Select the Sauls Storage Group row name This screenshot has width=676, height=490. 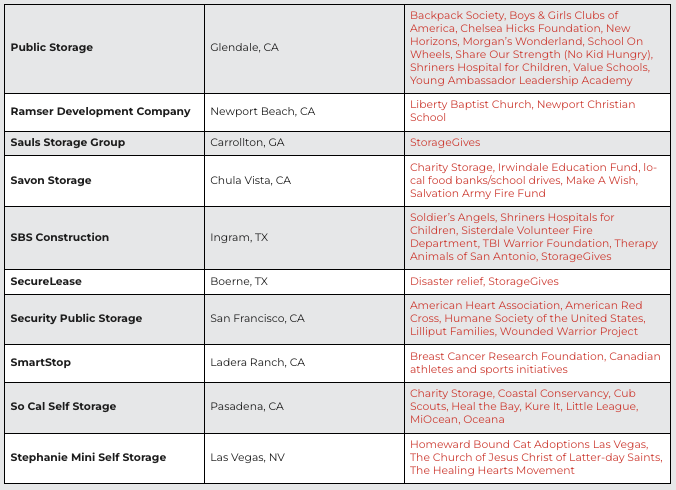(68, 143)
